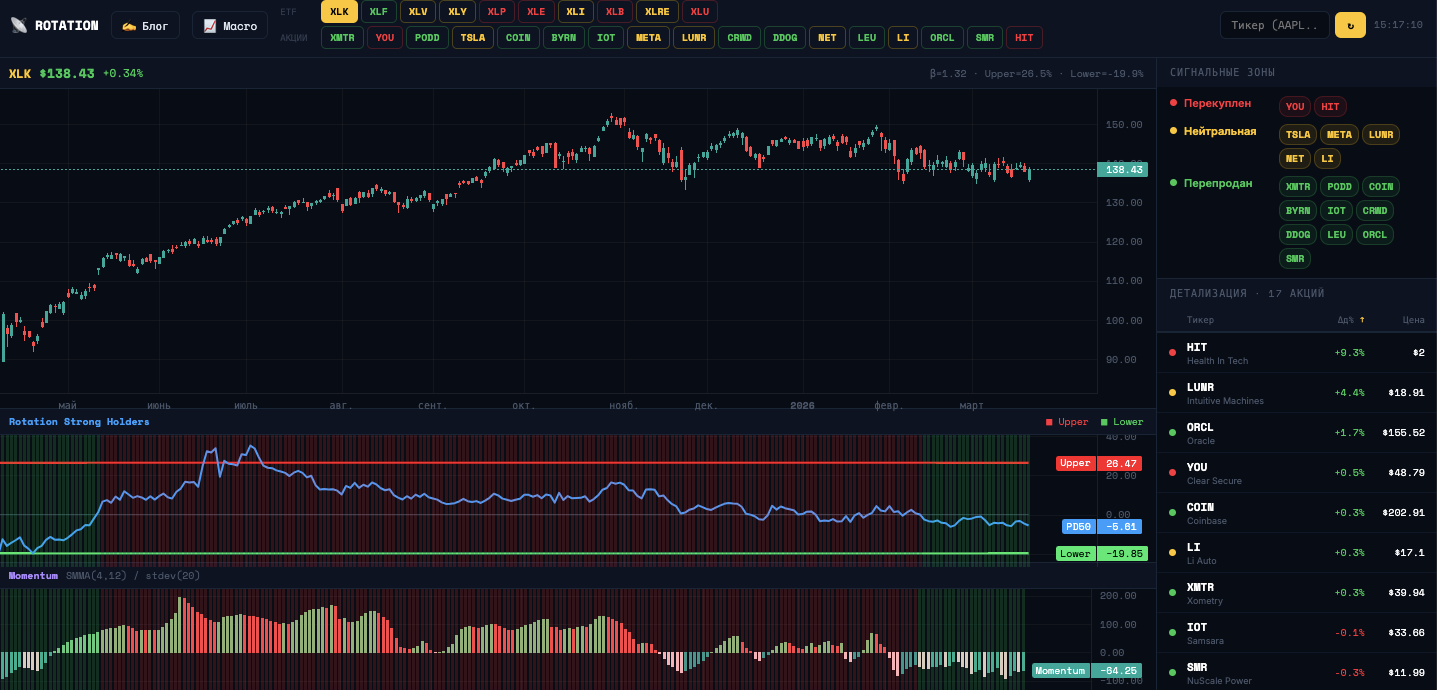Click META chip in Нейтральная zone

1339,135
